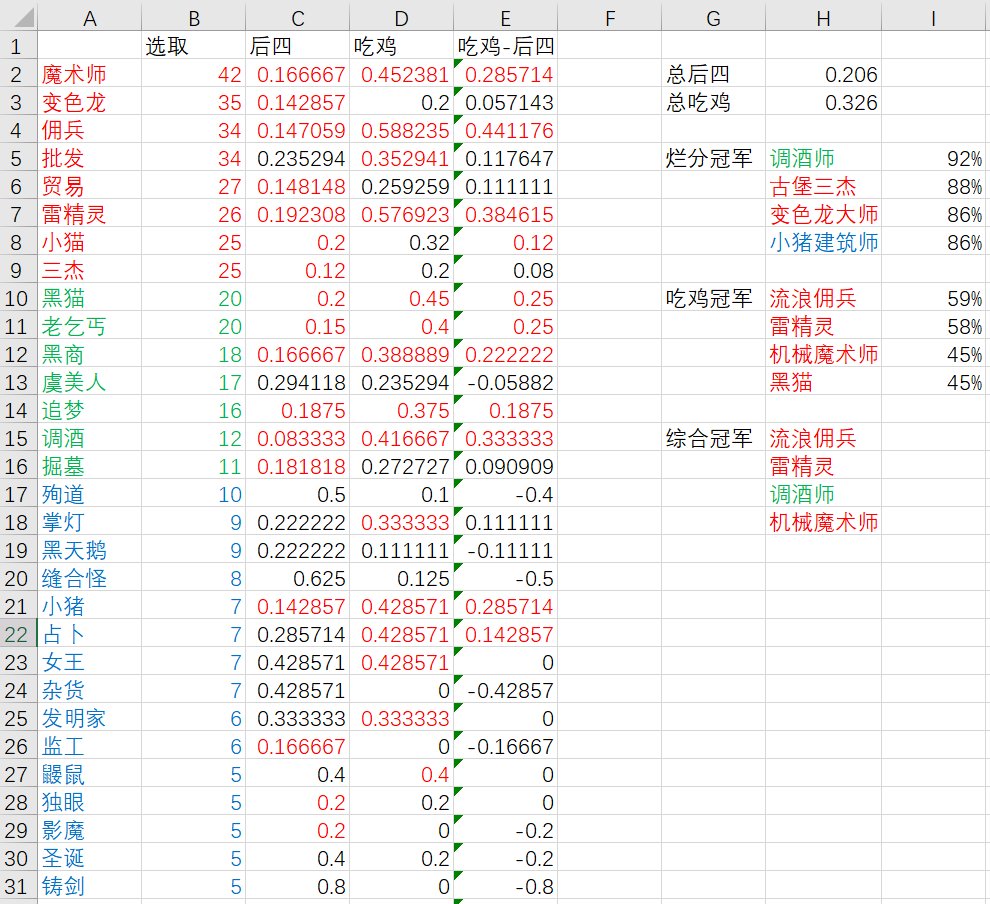Screen dimensions: 990x904
Task: Click the 59% cell
Action: (x=933, y=298)
